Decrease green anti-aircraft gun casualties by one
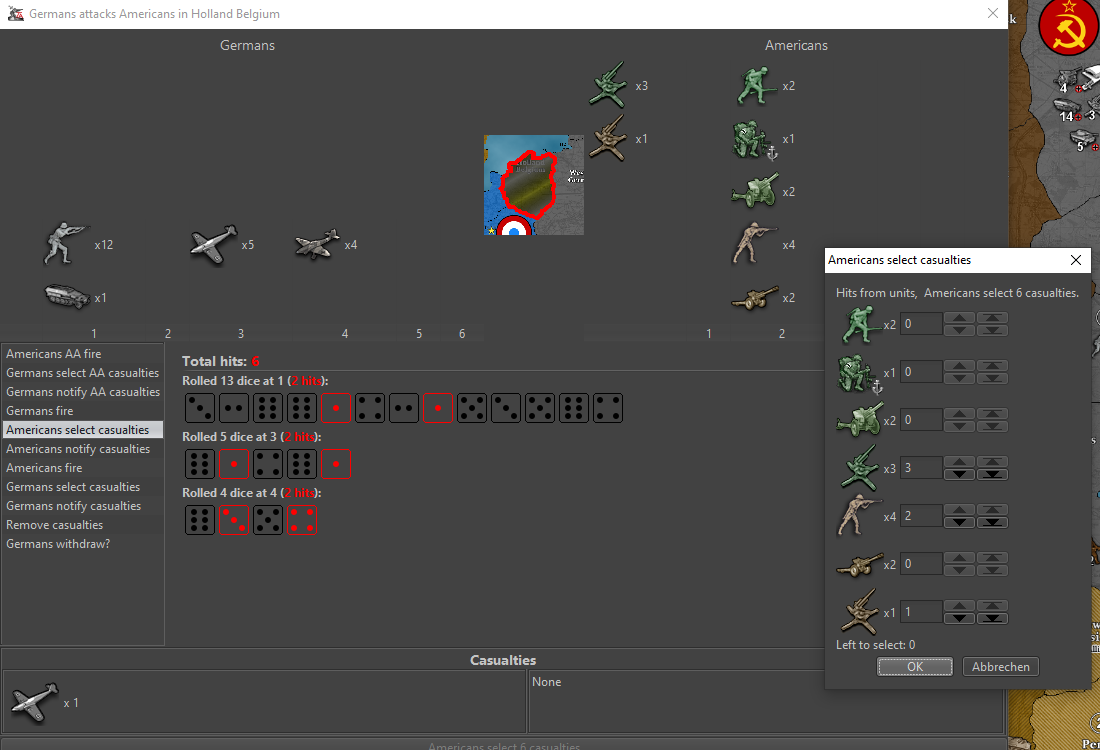 [x=960, y=474]
